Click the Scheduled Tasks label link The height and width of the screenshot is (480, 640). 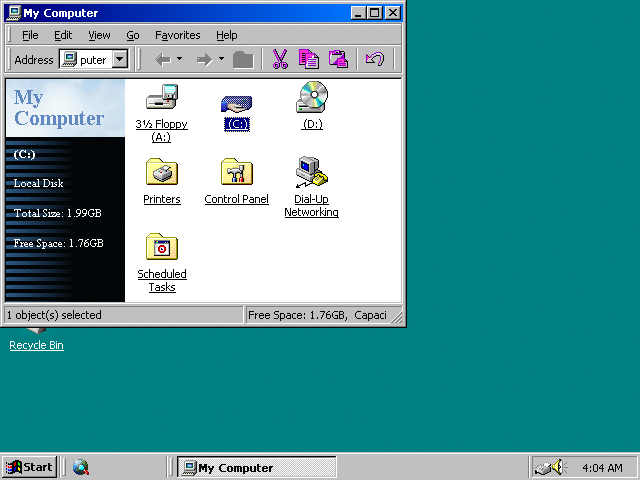point(162,280)
